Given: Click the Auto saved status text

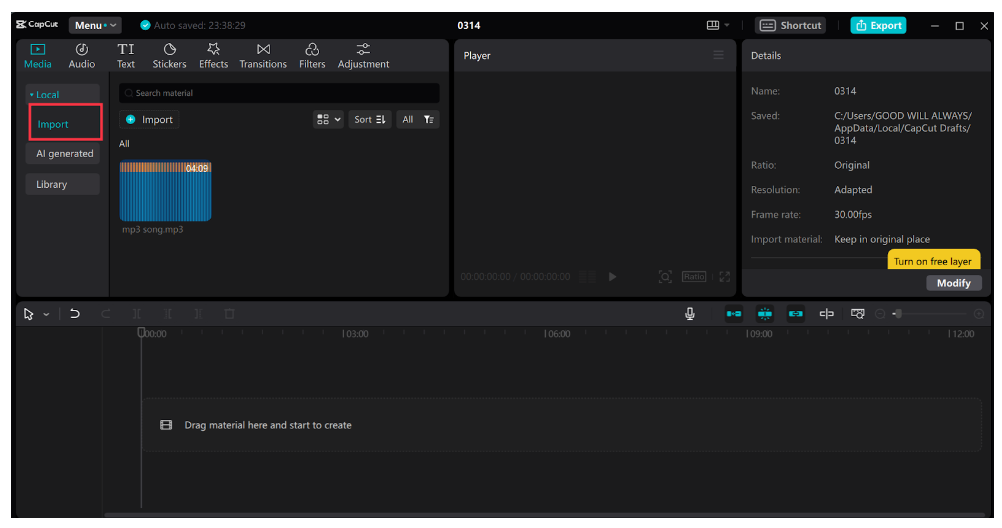Looking at the screenshot, I should tap(199, 26).
